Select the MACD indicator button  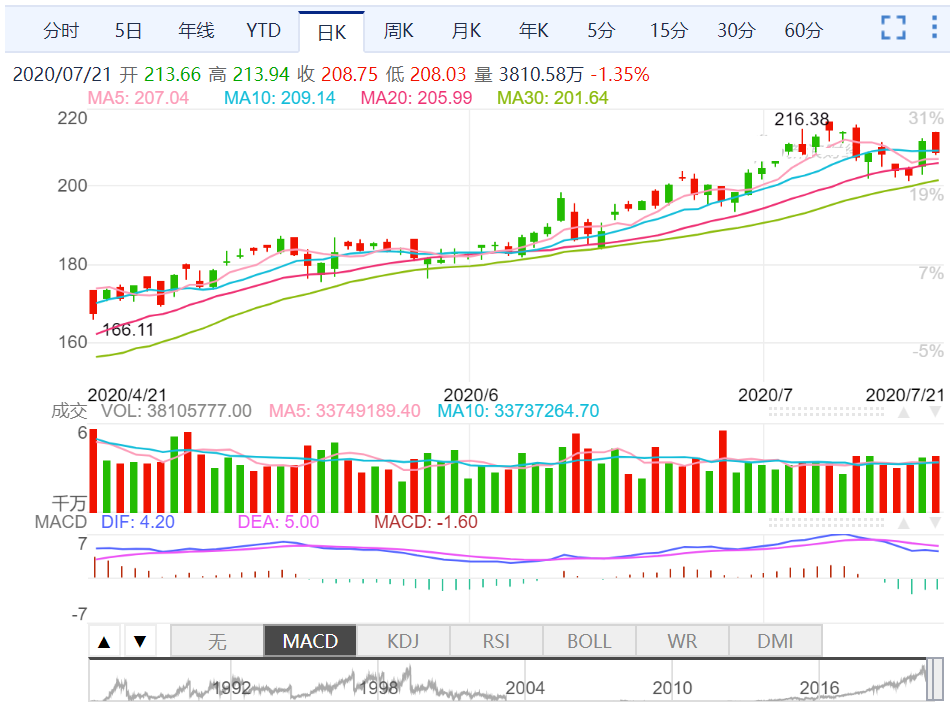pos(310,641)
